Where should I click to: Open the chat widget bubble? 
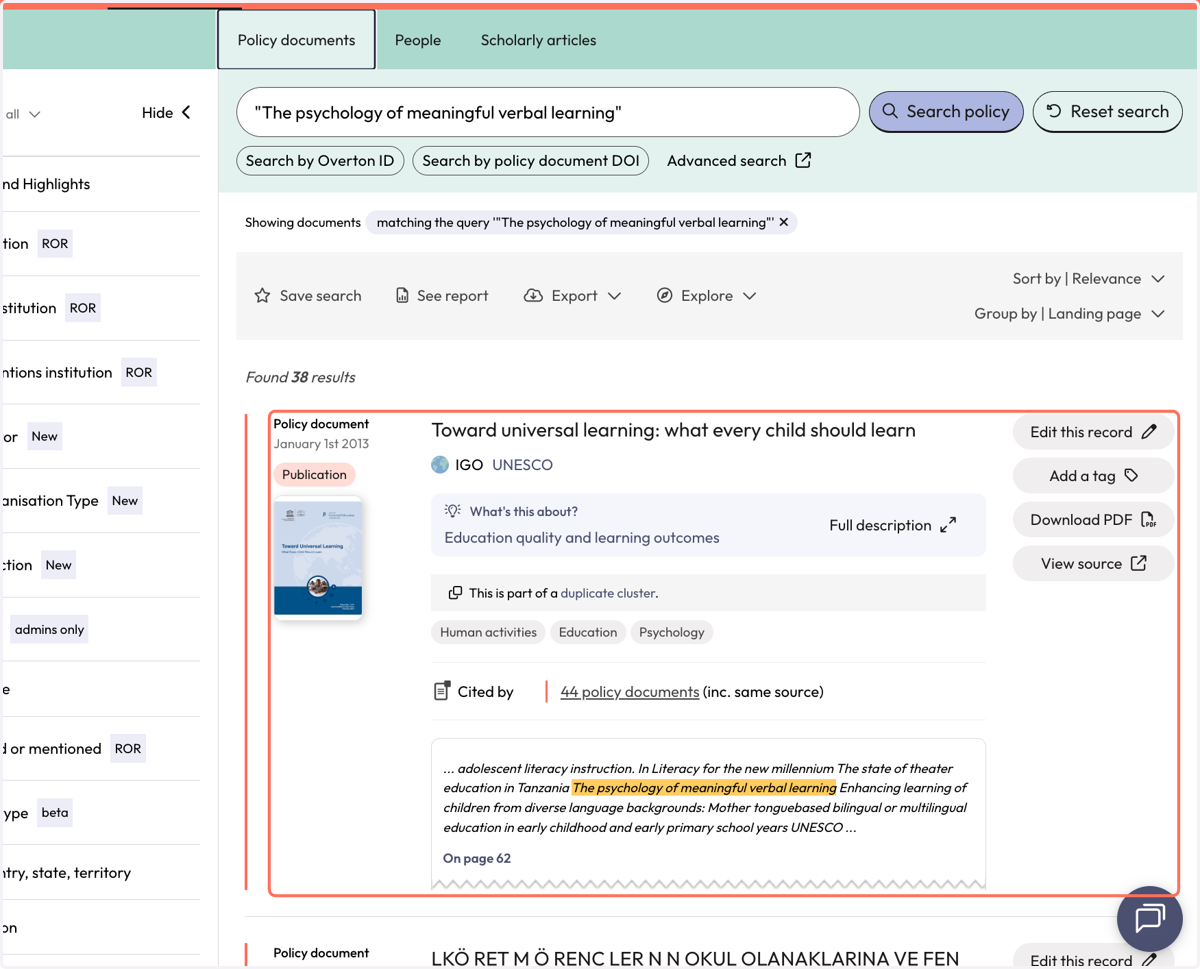[x=1150, y=918]
